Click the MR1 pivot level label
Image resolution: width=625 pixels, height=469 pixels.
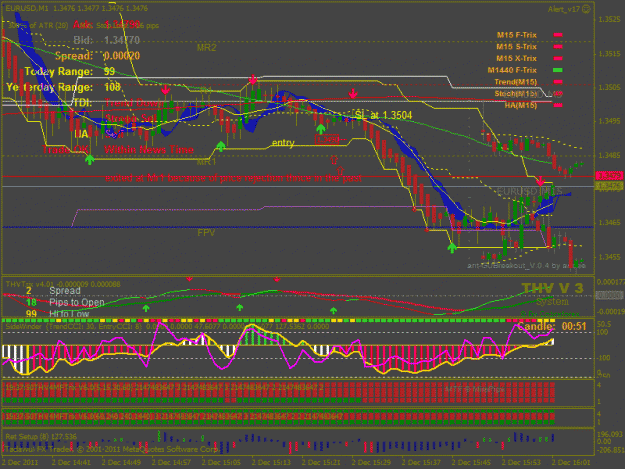tap(206, 162)
